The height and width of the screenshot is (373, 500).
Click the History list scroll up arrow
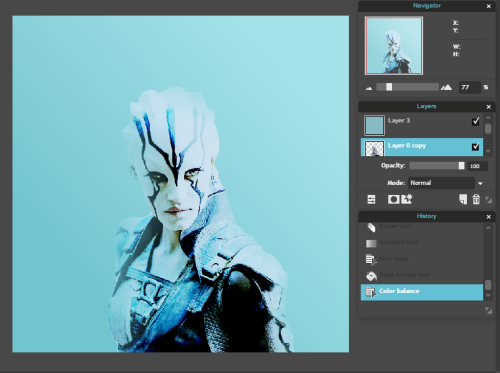(x=488, y=228)
